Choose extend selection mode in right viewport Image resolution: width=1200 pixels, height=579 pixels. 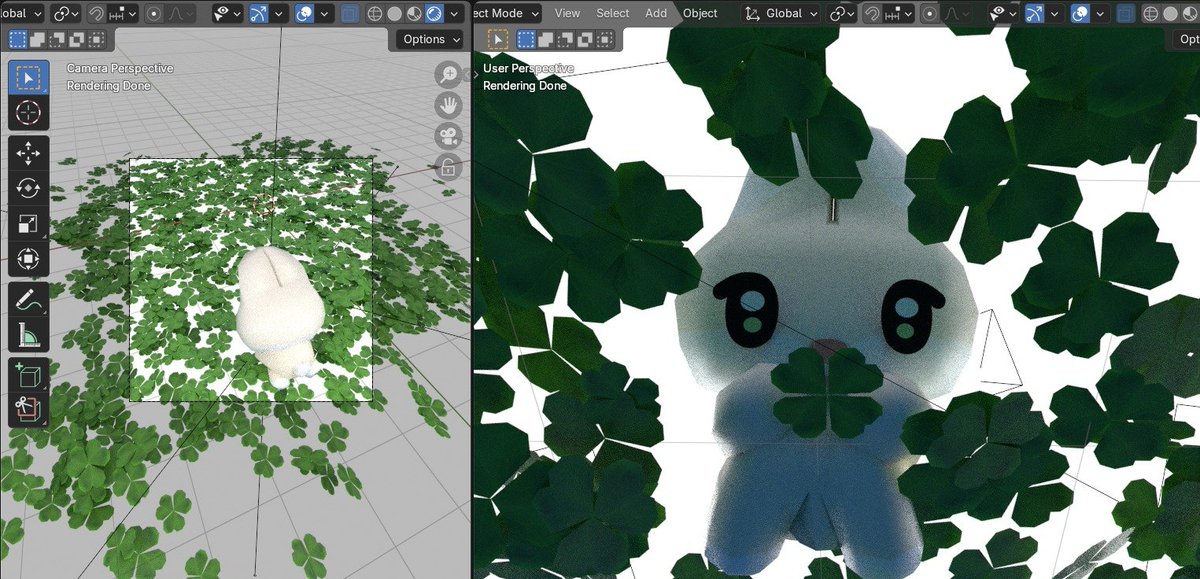pyautogui.click(x=544, y=39)
